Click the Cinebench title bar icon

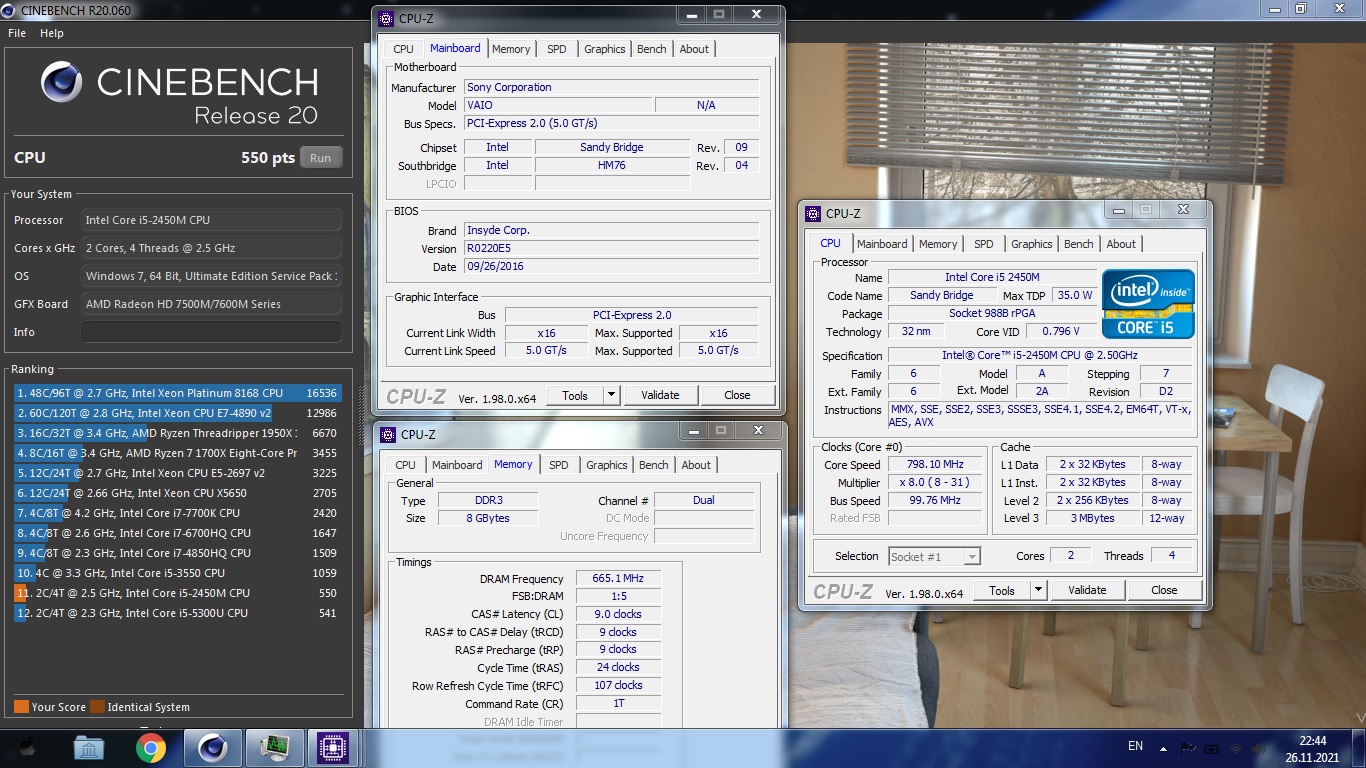click(x=8, y=10)
